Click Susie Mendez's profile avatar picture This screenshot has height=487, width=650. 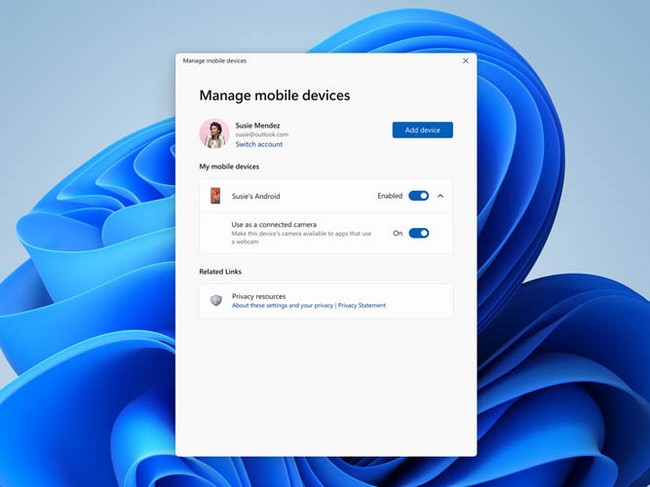click(214, 133)
